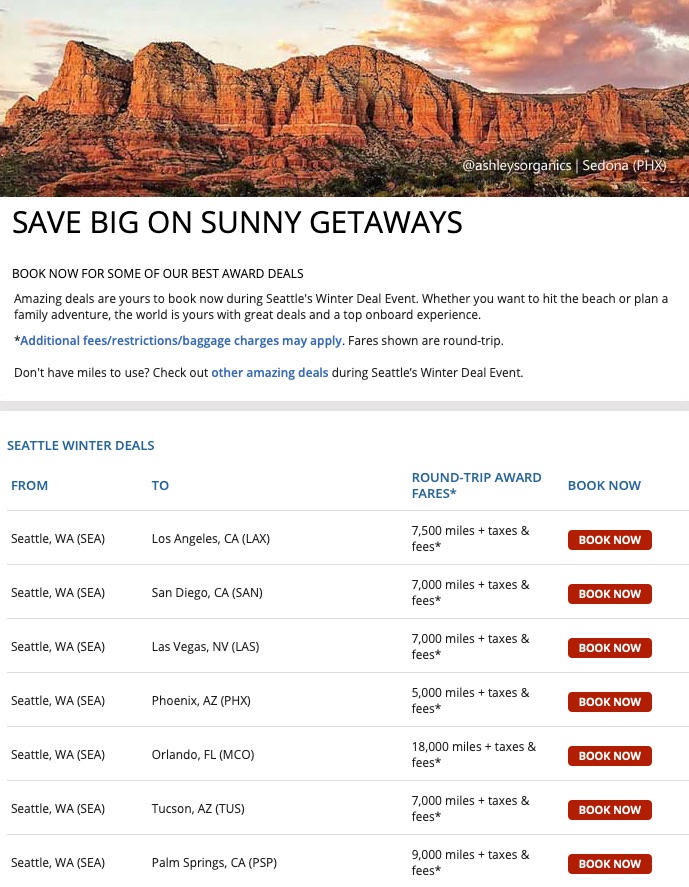Viewport: 689px width, 887px height.
Task: Click the @ashleysorganics photo credit caption
Action: 564,165
